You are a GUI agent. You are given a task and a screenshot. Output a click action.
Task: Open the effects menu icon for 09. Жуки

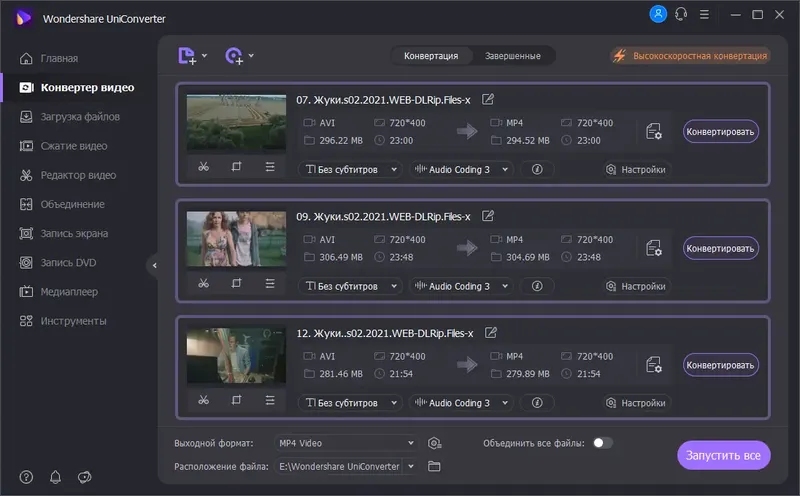tap(270, 283)
